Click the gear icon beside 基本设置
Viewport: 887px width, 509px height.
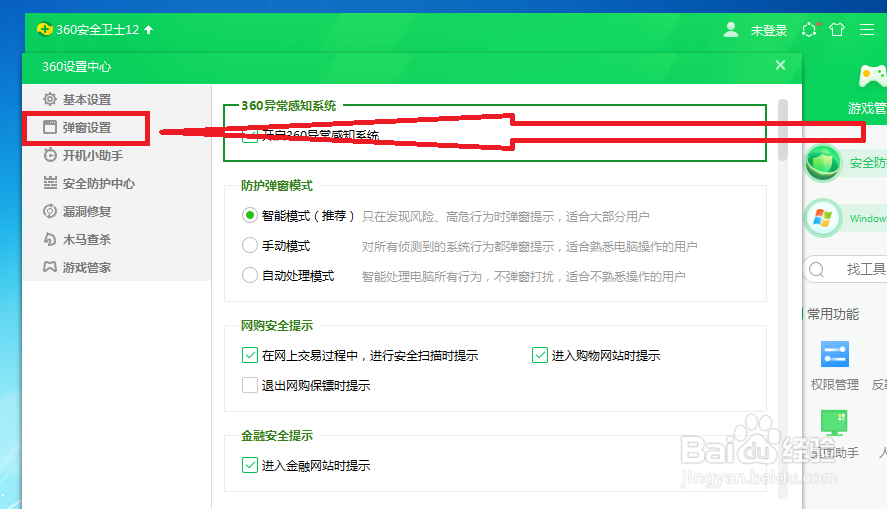(50, 99)
